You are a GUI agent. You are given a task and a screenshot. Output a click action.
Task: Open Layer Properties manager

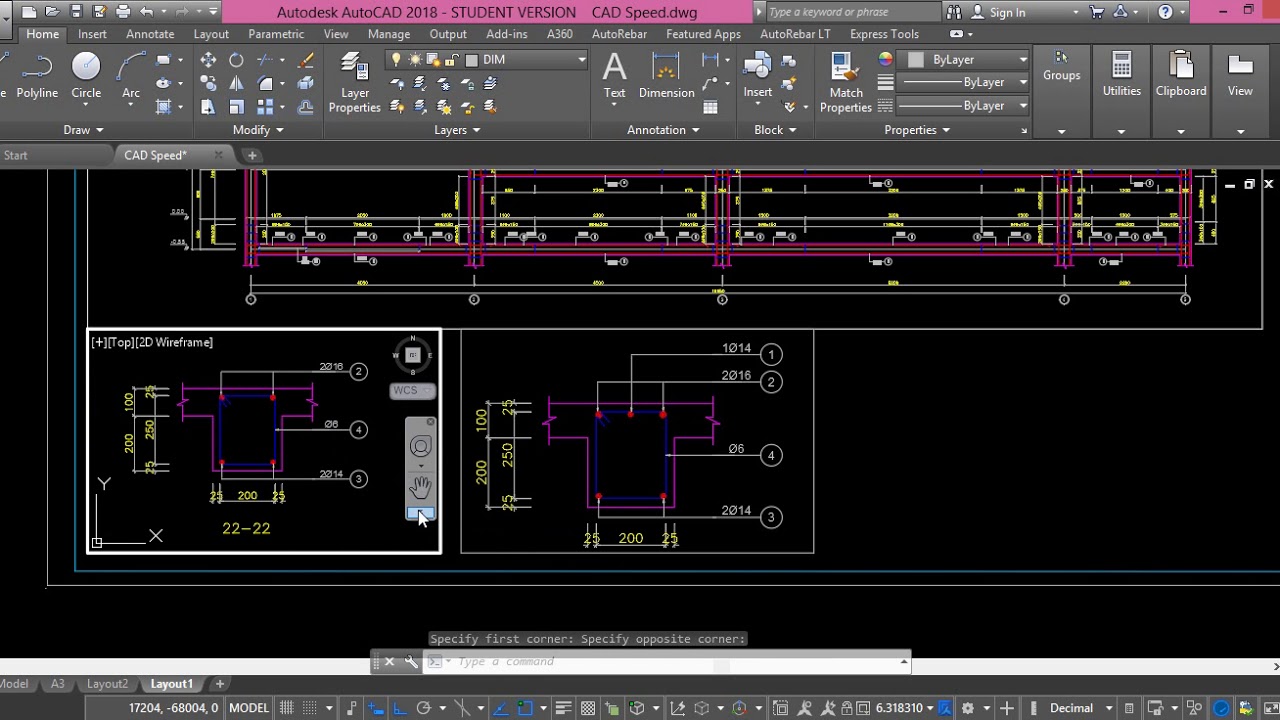pyautogui.click(x=355, y=83)
